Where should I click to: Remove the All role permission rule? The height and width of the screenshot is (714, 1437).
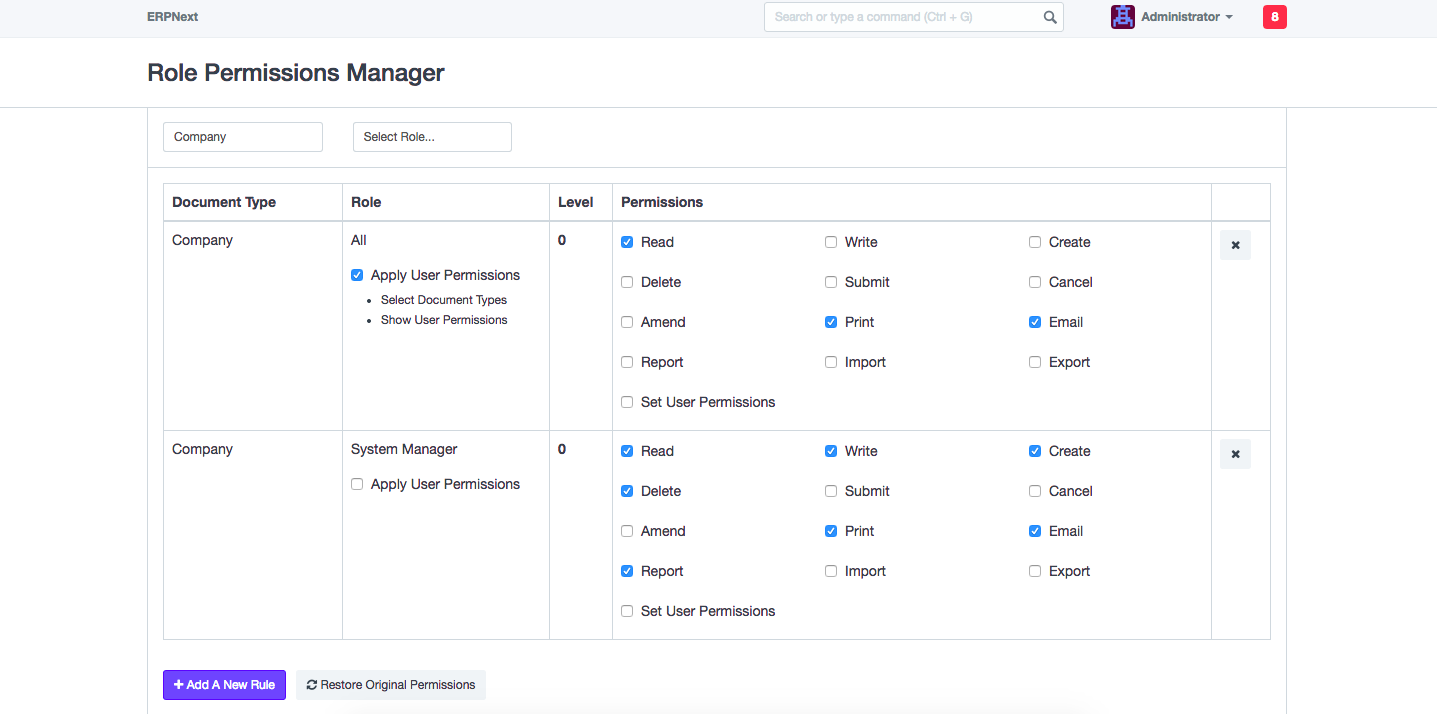click(x=1235, y=245)
